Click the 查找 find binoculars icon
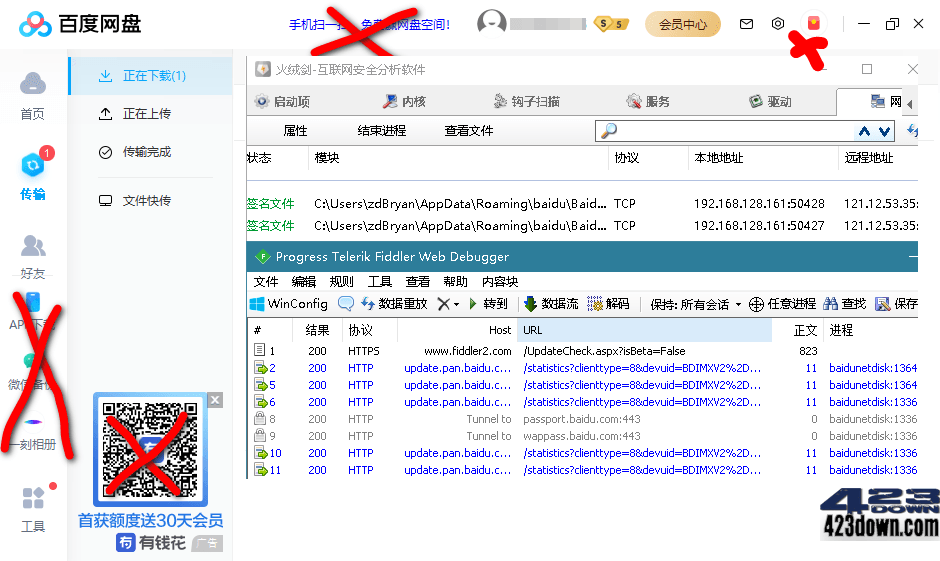The width and height of the screenshot is (940, 561). (x=846, y=304)
